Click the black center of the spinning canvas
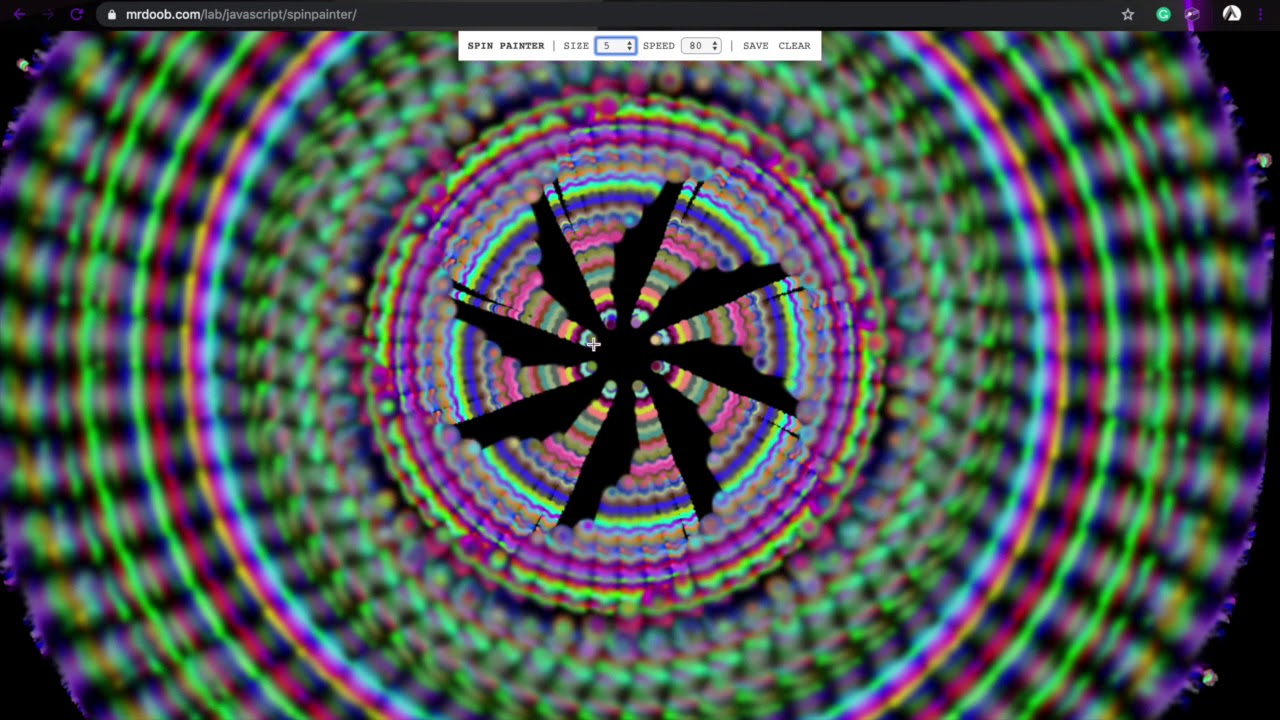Screen dimensions: 1280x720 pyautogui.click(x=626, y=350)
